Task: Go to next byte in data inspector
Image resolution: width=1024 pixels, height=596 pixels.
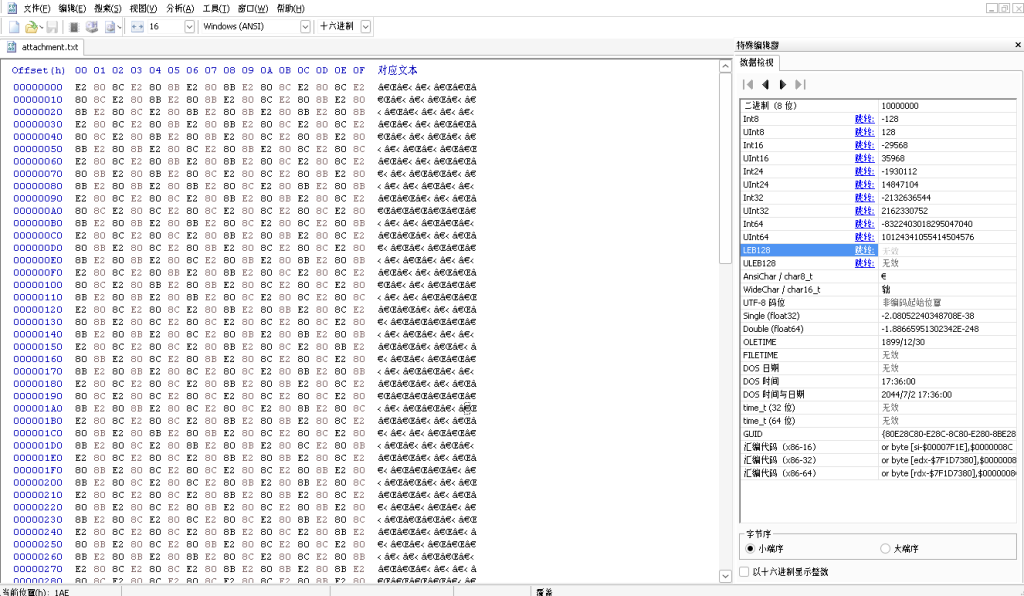Action: tap(783, 85)
